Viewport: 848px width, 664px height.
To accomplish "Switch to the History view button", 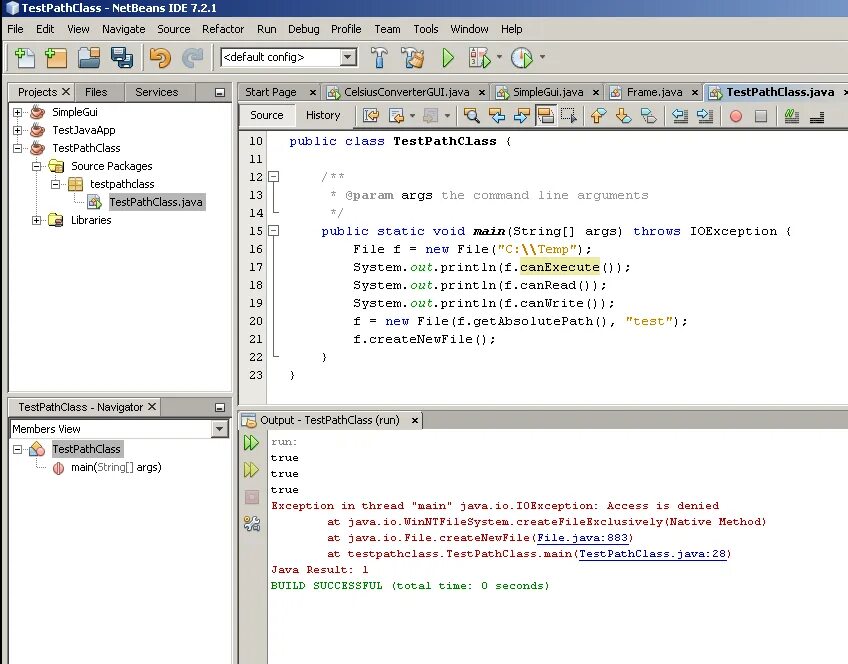I will click(323, 115).
